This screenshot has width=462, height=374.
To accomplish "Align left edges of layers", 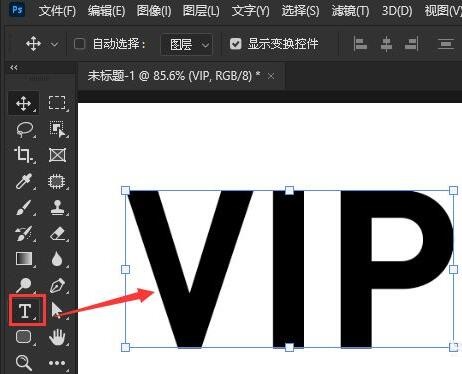I will click(x=360, y=44).
